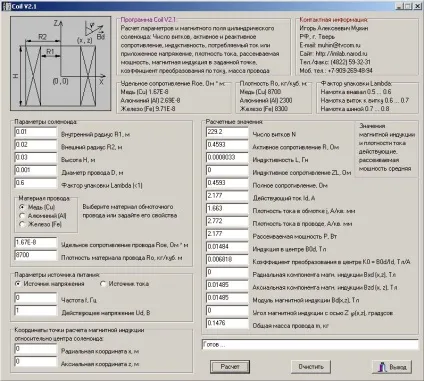424x381 pixels.
Task: Click Намотка шиной 0.7...0.8 reference
Action: (x=355, y=109)
